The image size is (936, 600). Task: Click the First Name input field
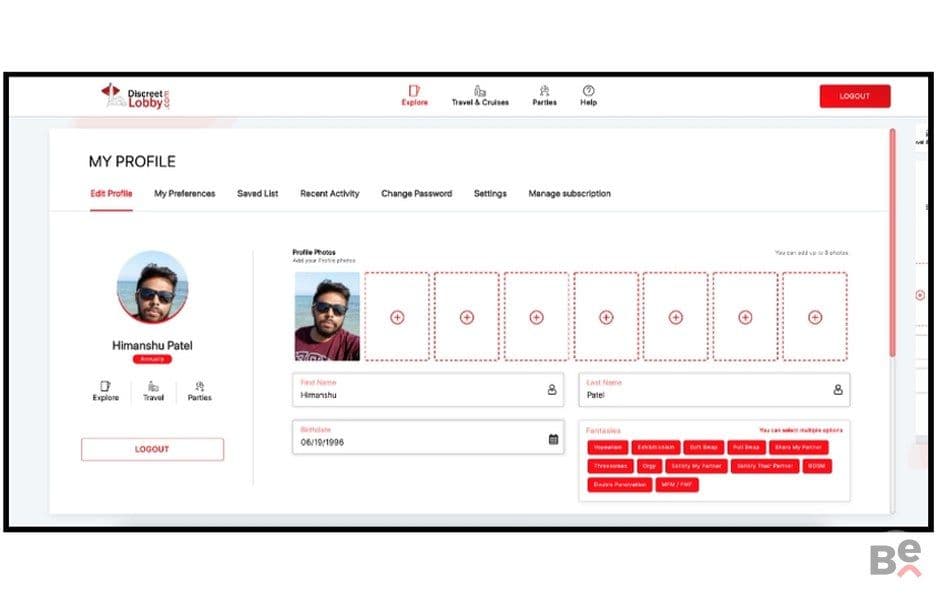tap(428, 390)
